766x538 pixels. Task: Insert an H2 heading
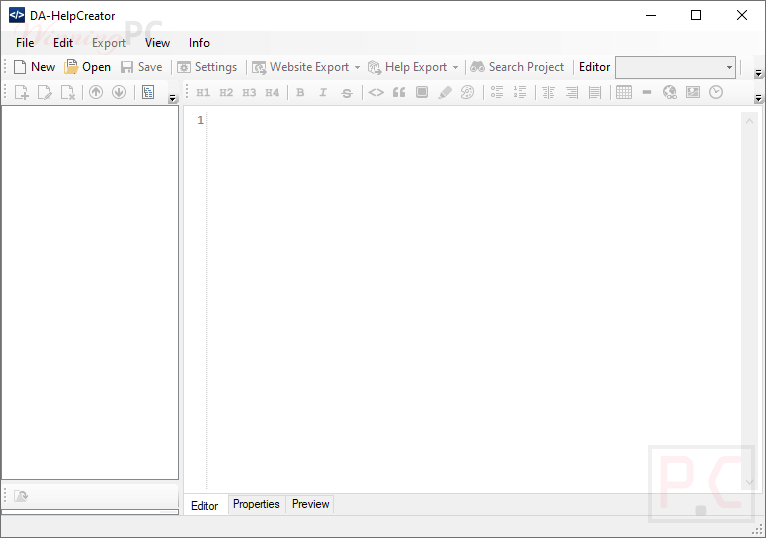[x=226, y=92]
